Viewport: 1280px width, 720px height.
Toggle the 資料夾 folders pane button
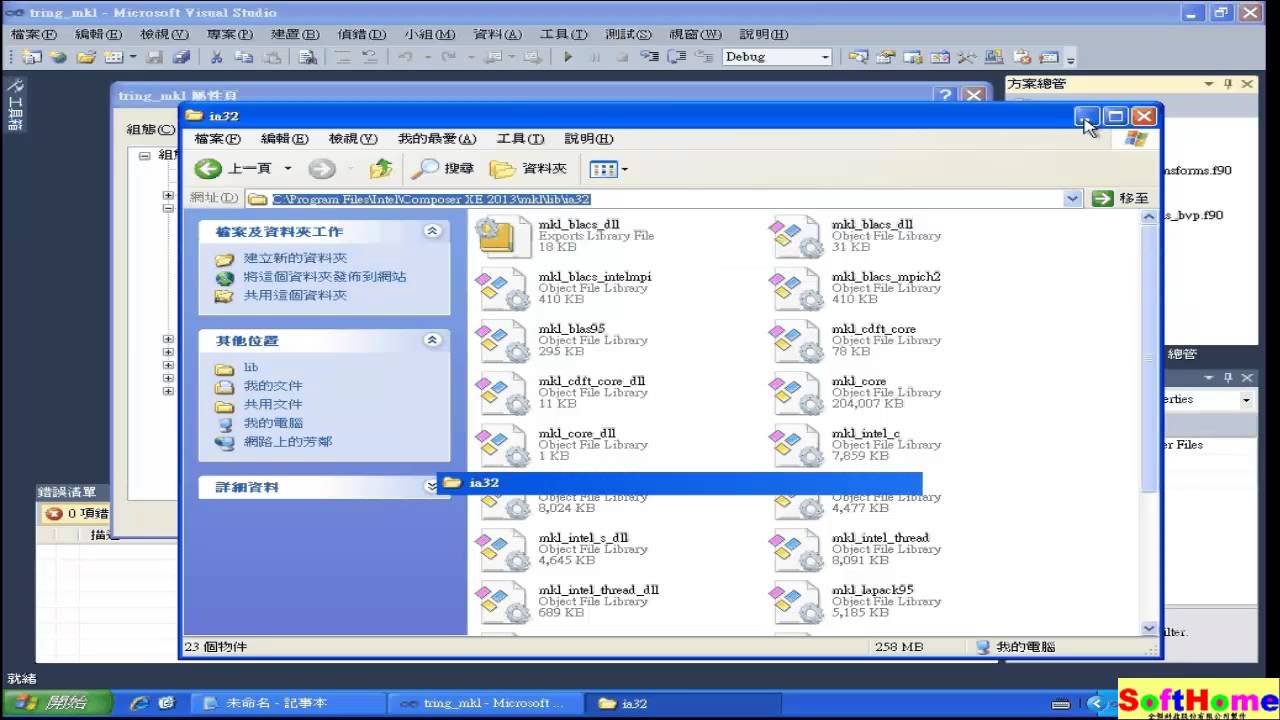point(530,169)
